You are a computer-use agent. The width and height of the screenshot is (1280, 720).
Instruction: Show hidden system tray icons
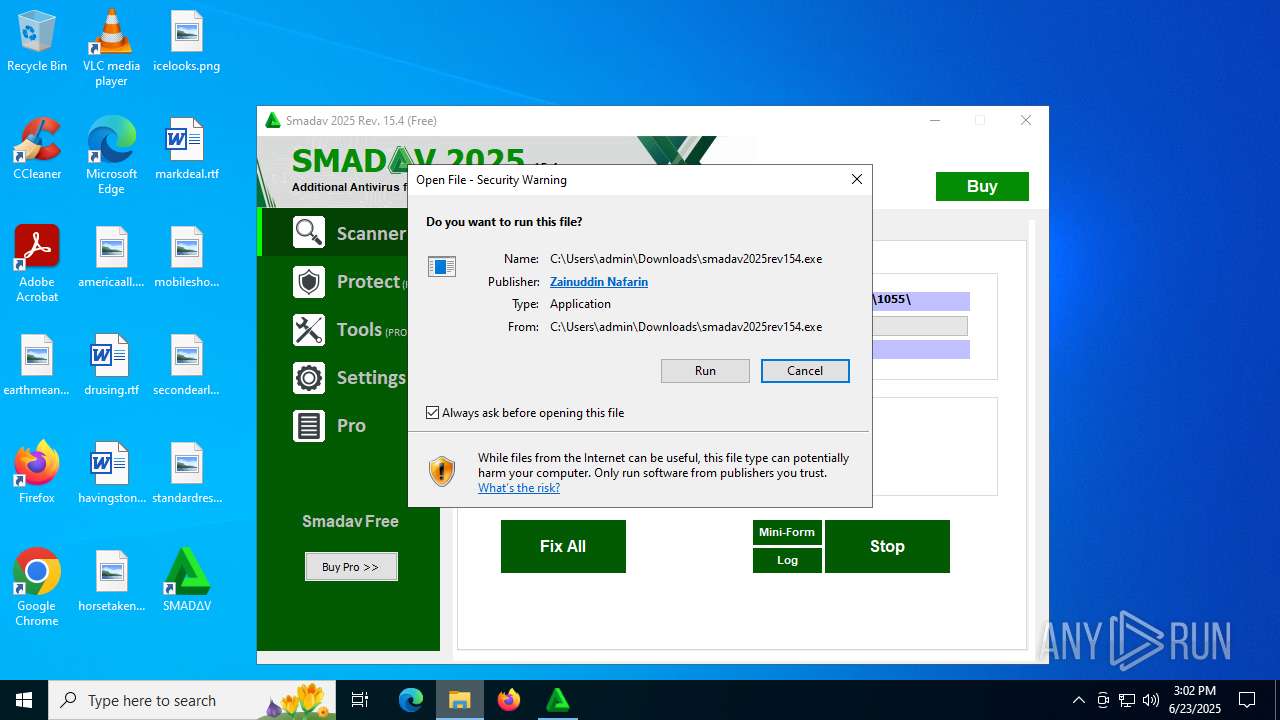(1078, 700)
